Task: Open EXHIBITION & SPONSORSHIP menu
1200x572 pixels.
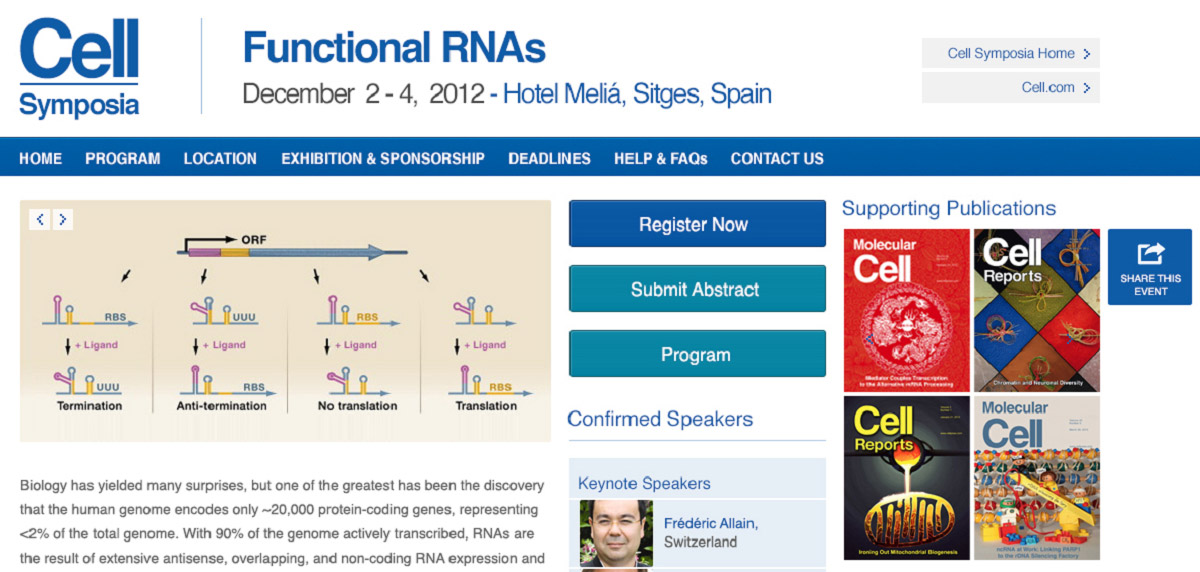Action: click(382, 158)
